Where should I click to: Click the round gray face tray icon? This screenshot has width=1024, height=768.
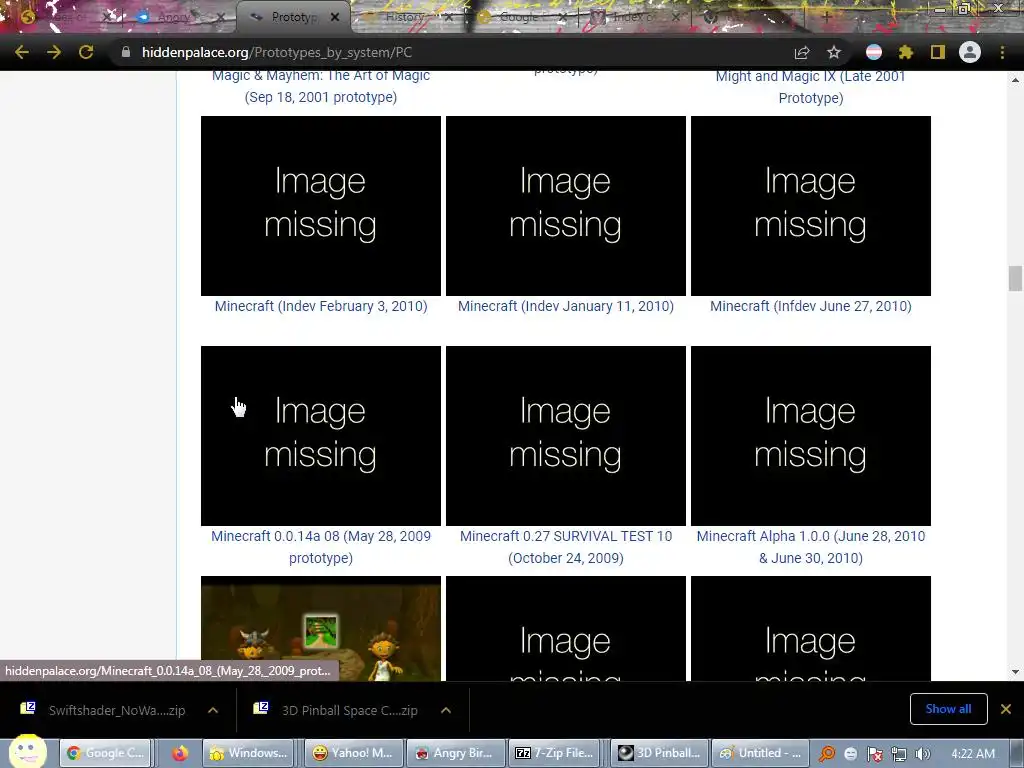(850, 754)
